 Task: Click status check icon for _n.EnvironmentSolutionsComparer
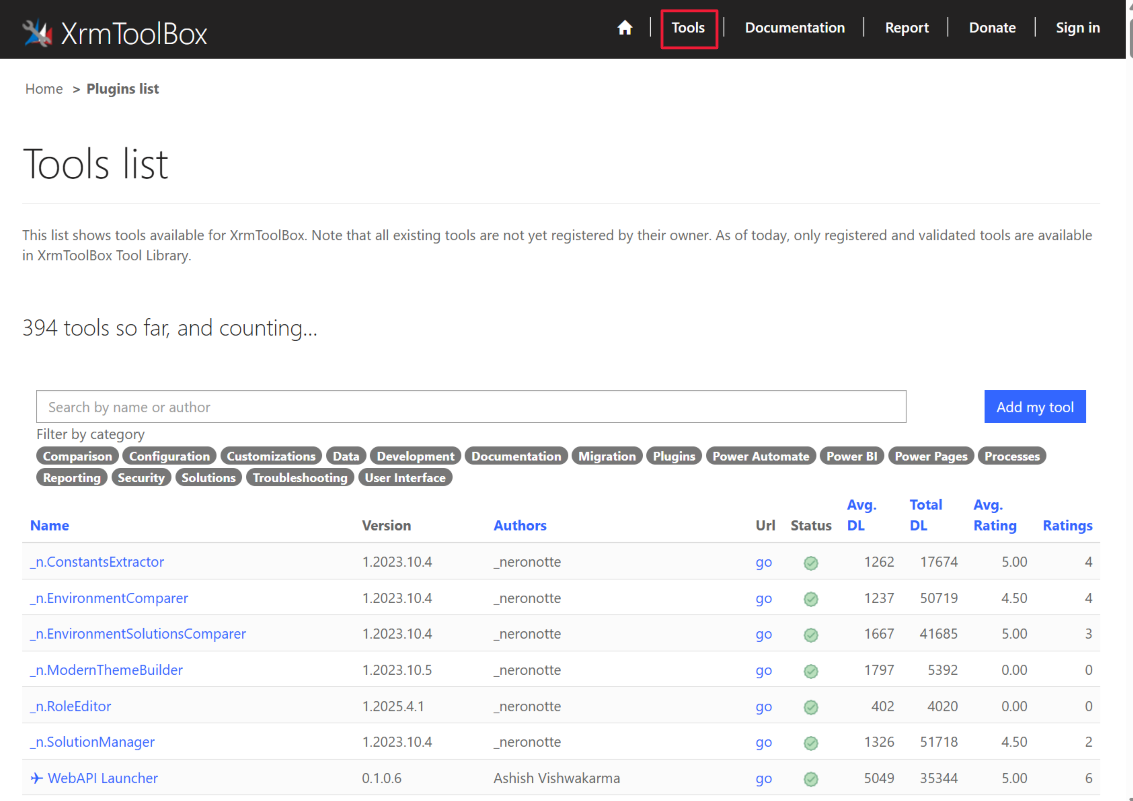pos(811,635)
